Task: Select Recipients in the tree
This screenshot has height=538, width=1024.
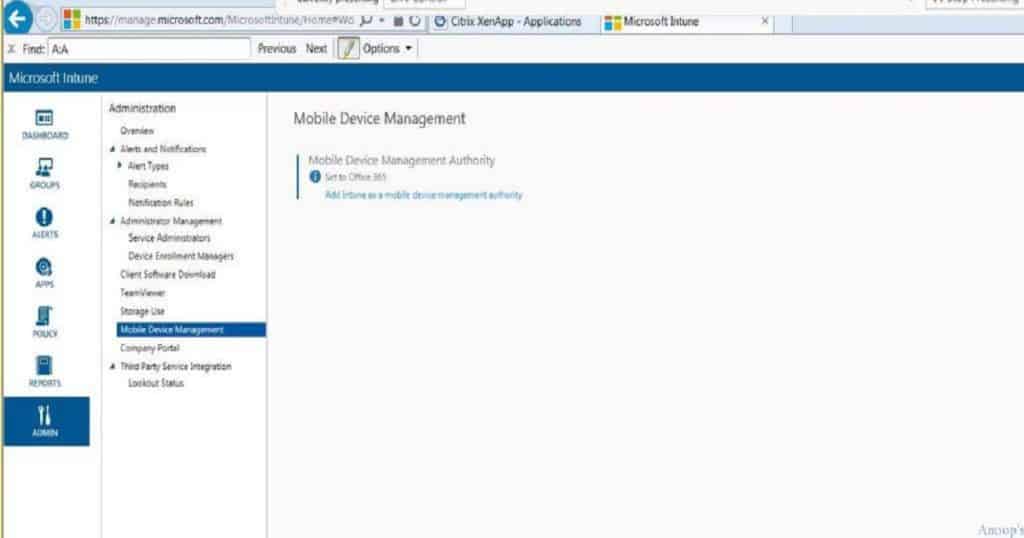Action: pyautogui.click(x=148, y=184)
